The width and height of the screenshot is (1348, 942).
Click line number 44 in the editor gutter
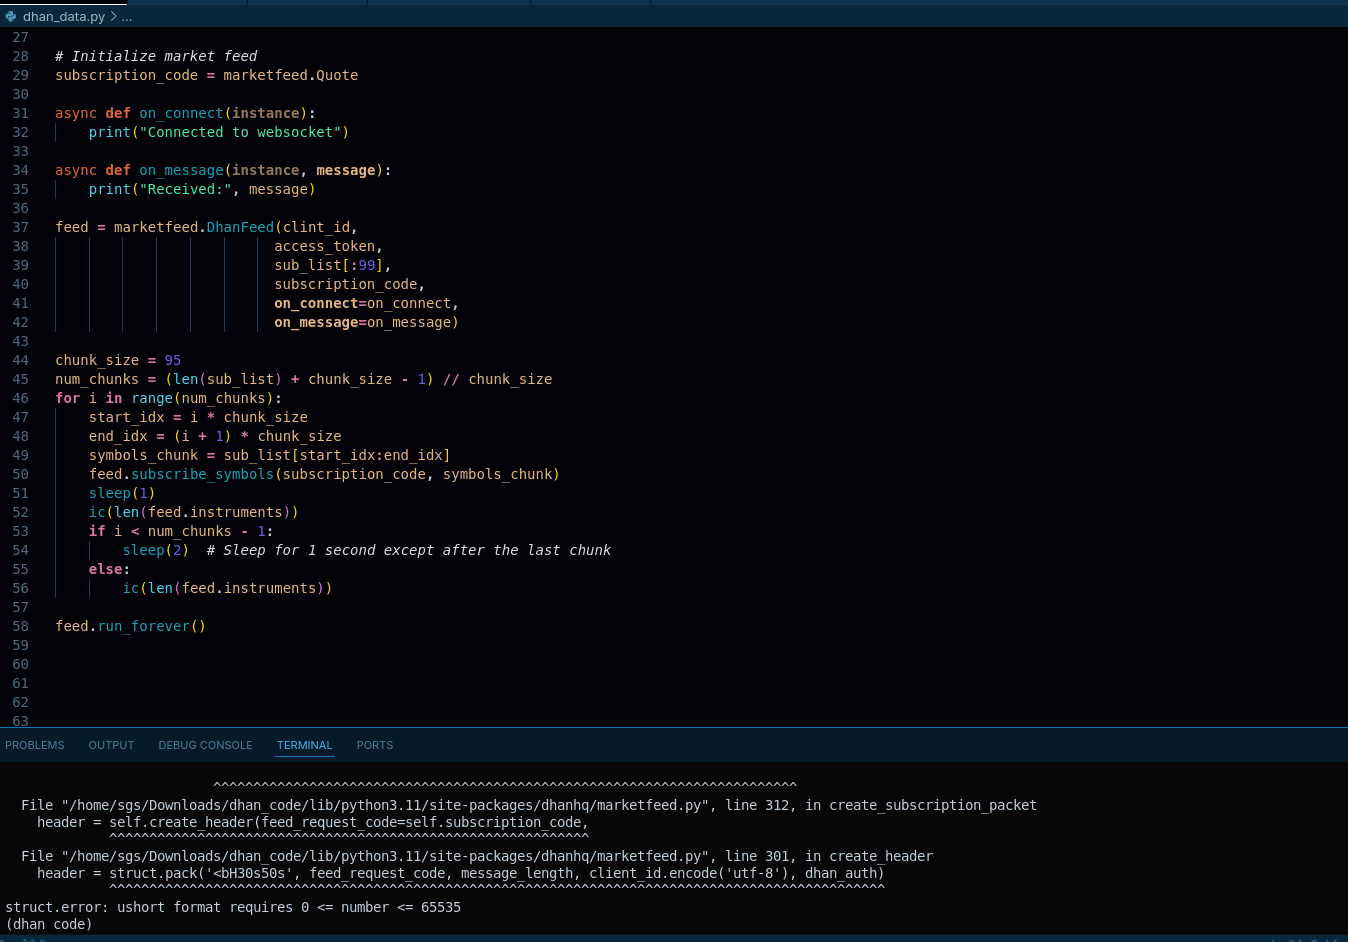20,360
